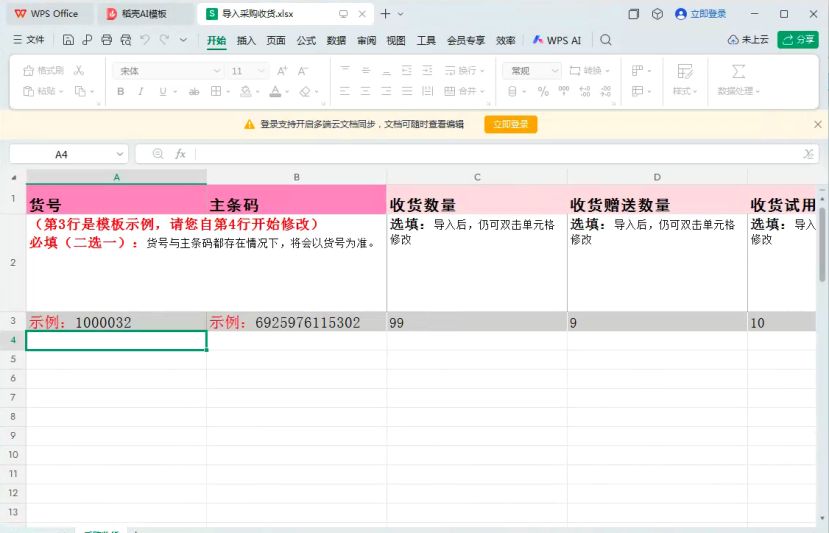Switch to the 数据 Data tab

pyautogui.click(x=336, y=40)
